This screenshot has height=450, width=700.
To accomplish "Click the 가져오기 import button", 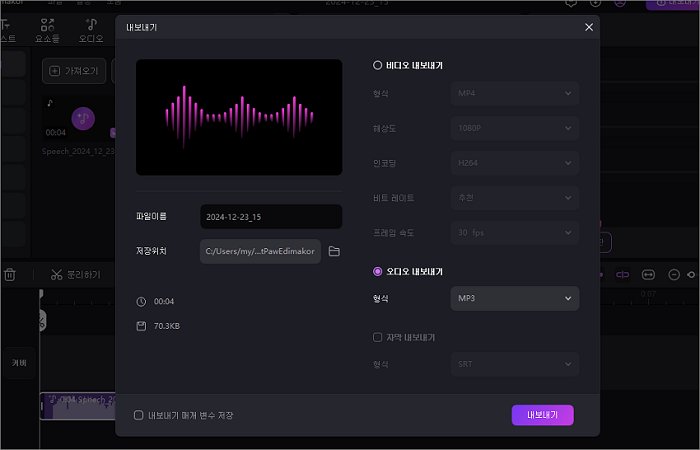I will (74, 71).
